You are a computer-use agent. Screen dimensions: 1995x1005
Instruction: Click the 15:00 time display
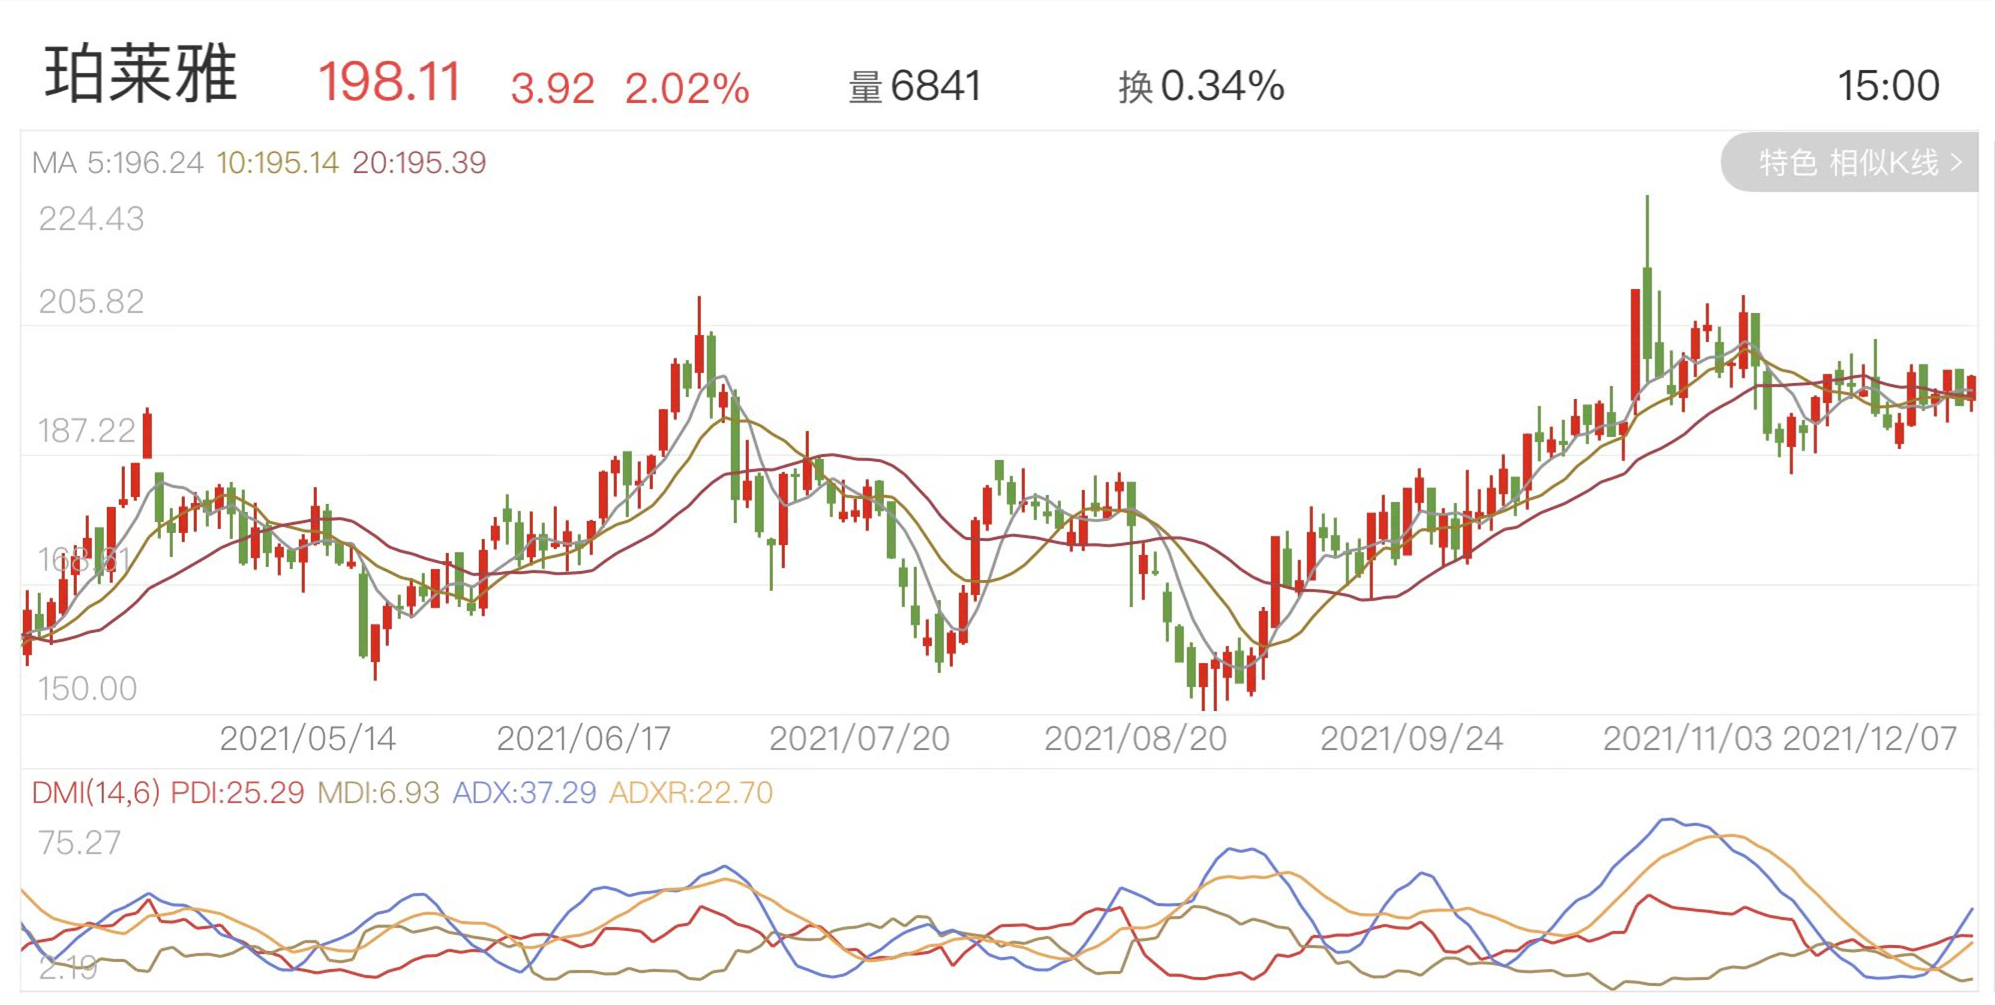(1888, 86)
